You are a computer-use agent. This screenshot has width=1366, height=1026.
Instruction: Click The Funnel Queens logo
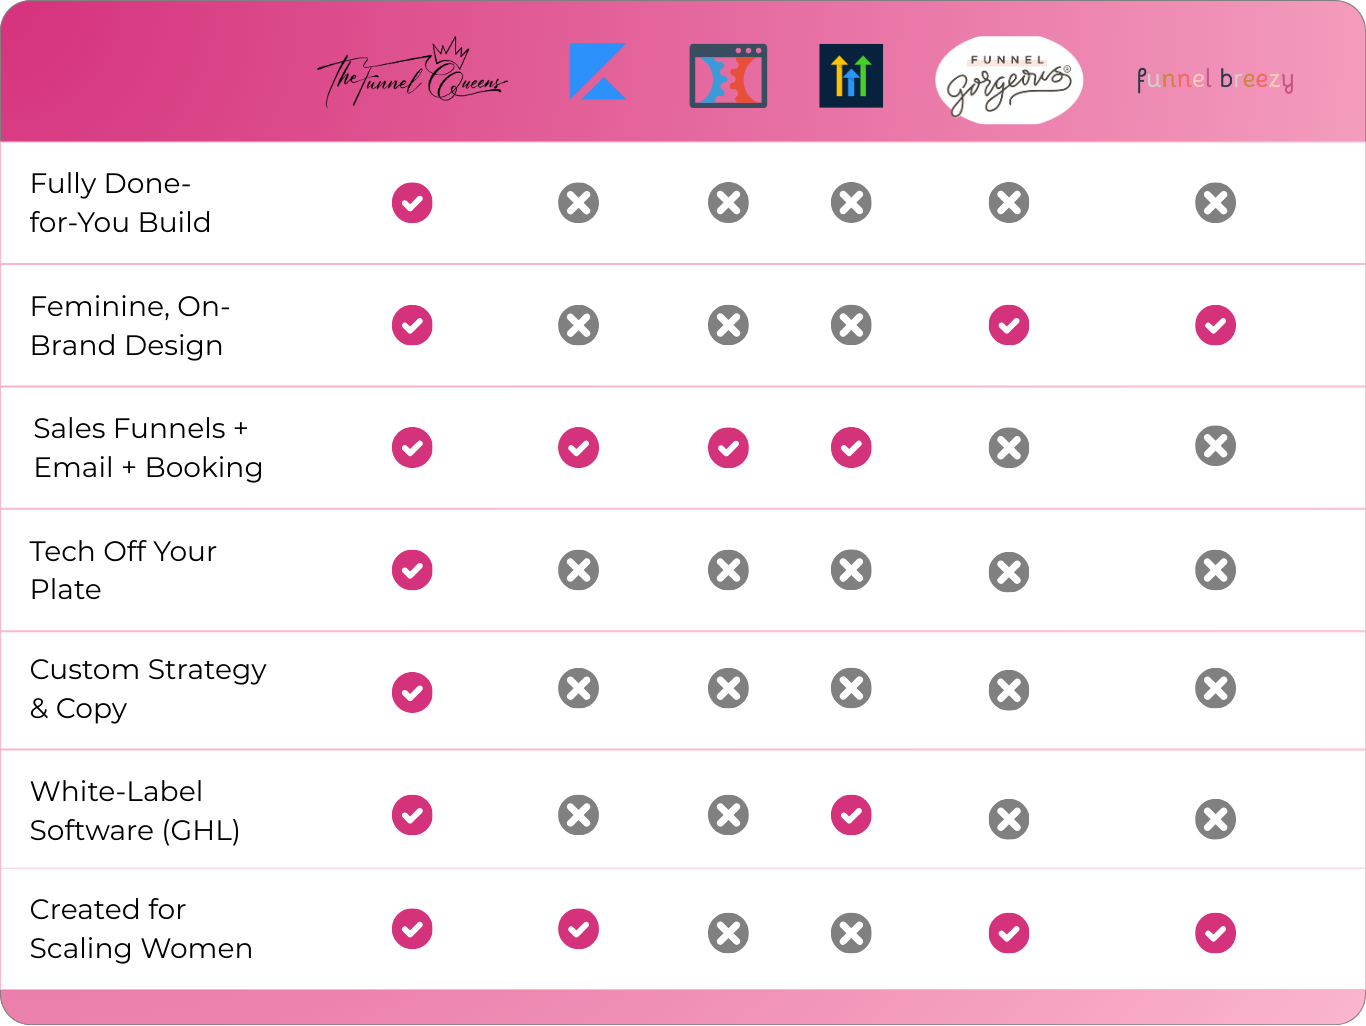tap(412, 73)
